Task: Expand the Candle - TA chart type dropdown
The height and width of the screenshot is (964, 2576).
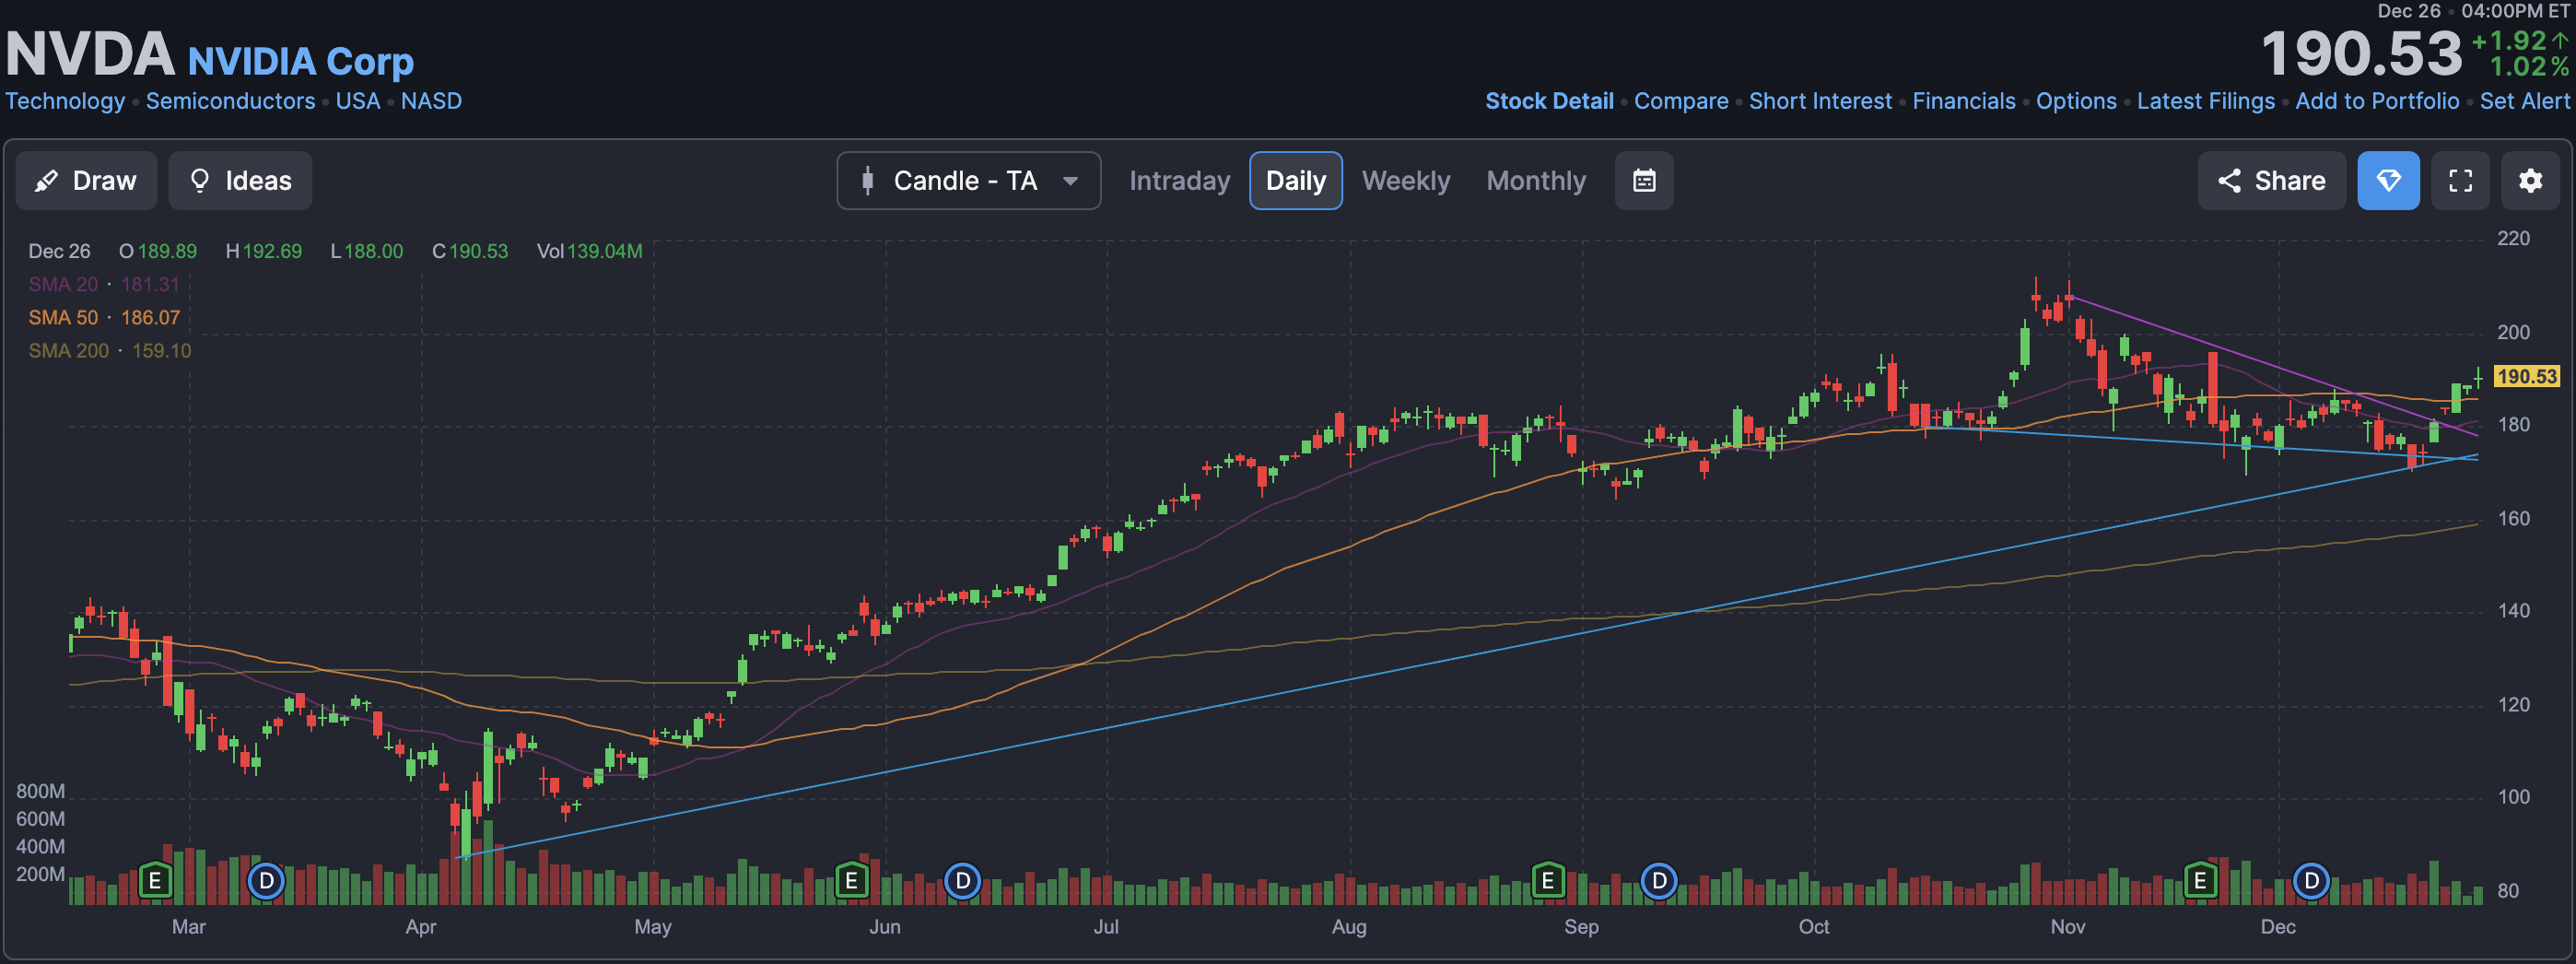Action: pyautogui.click(x=968, y=181)
